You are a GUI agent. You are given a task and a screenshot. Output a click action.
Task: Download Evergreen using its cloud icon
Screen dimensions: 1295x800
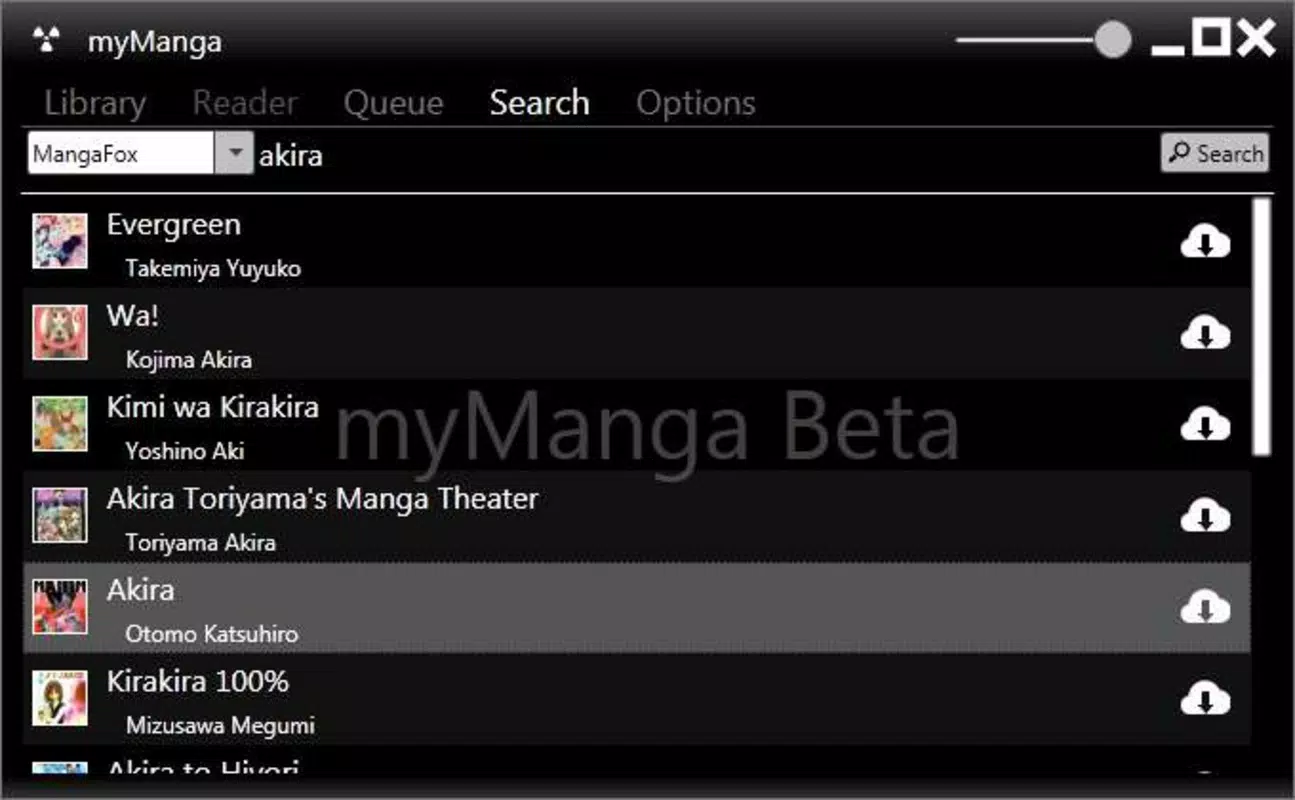tap(1205, 242)
